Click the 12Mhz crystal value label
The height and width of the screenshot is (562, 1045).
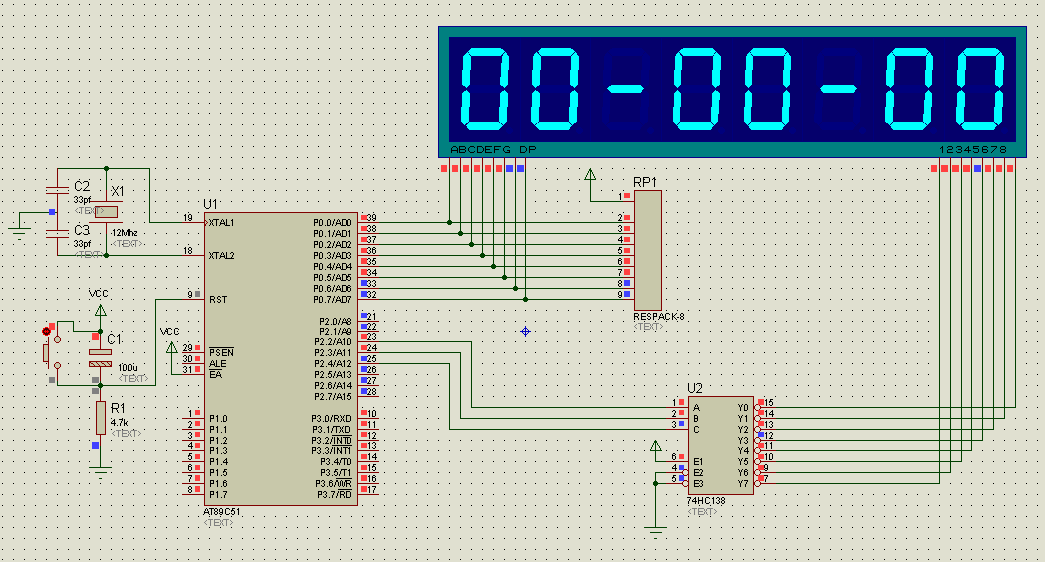[124, 233]
